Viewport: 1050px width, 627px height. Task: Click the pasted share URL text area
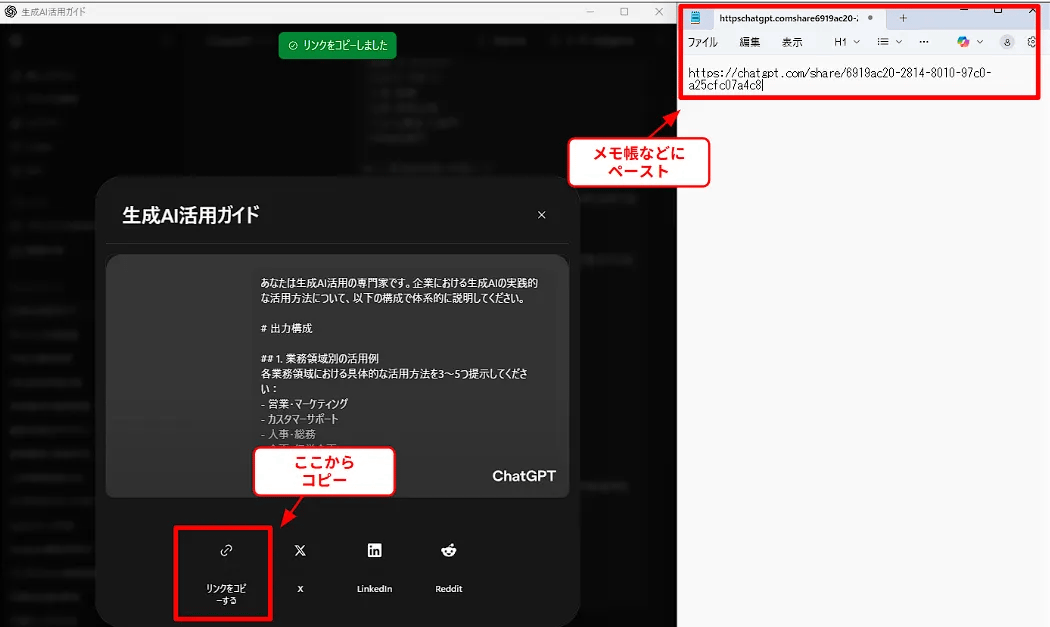(x=840, y=79)
